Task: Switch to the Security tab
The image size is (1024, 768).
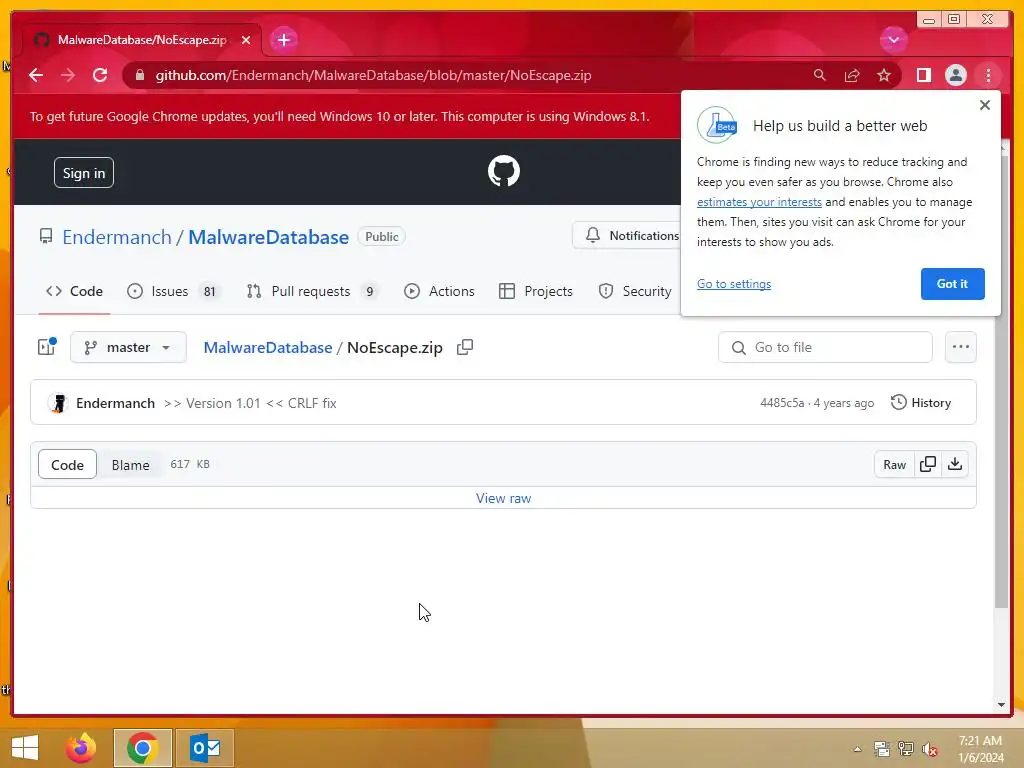Action: [x=635, y=291]
